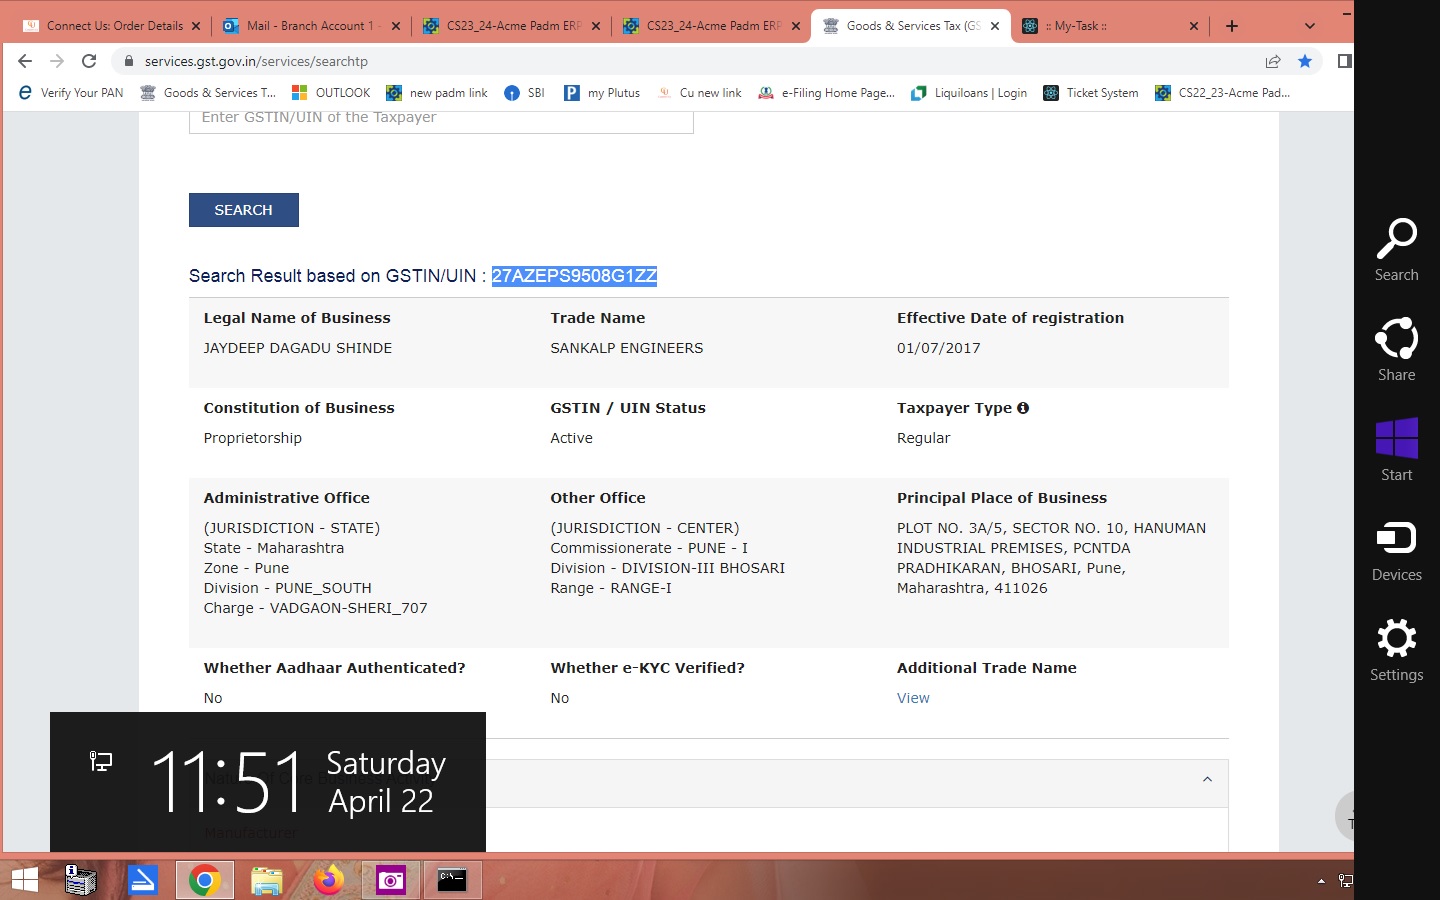The image size is (1440, 900).
Task: Open the browser side panel icon
Action: [x=1344, y=61]
